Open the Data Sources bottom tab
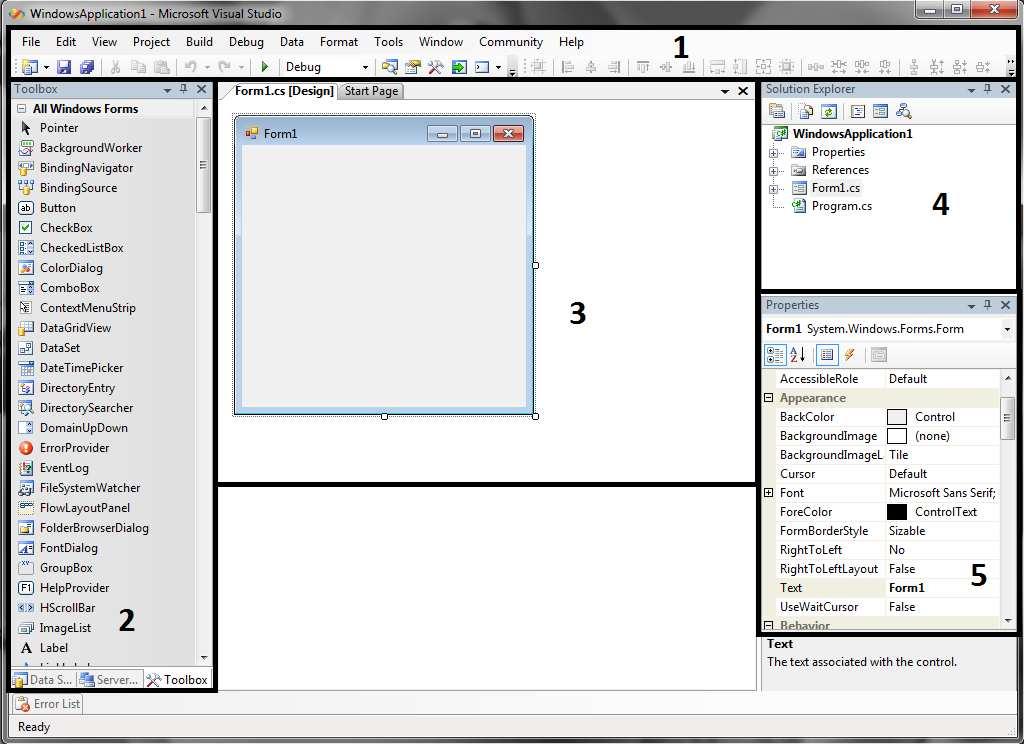 point(42,679)
